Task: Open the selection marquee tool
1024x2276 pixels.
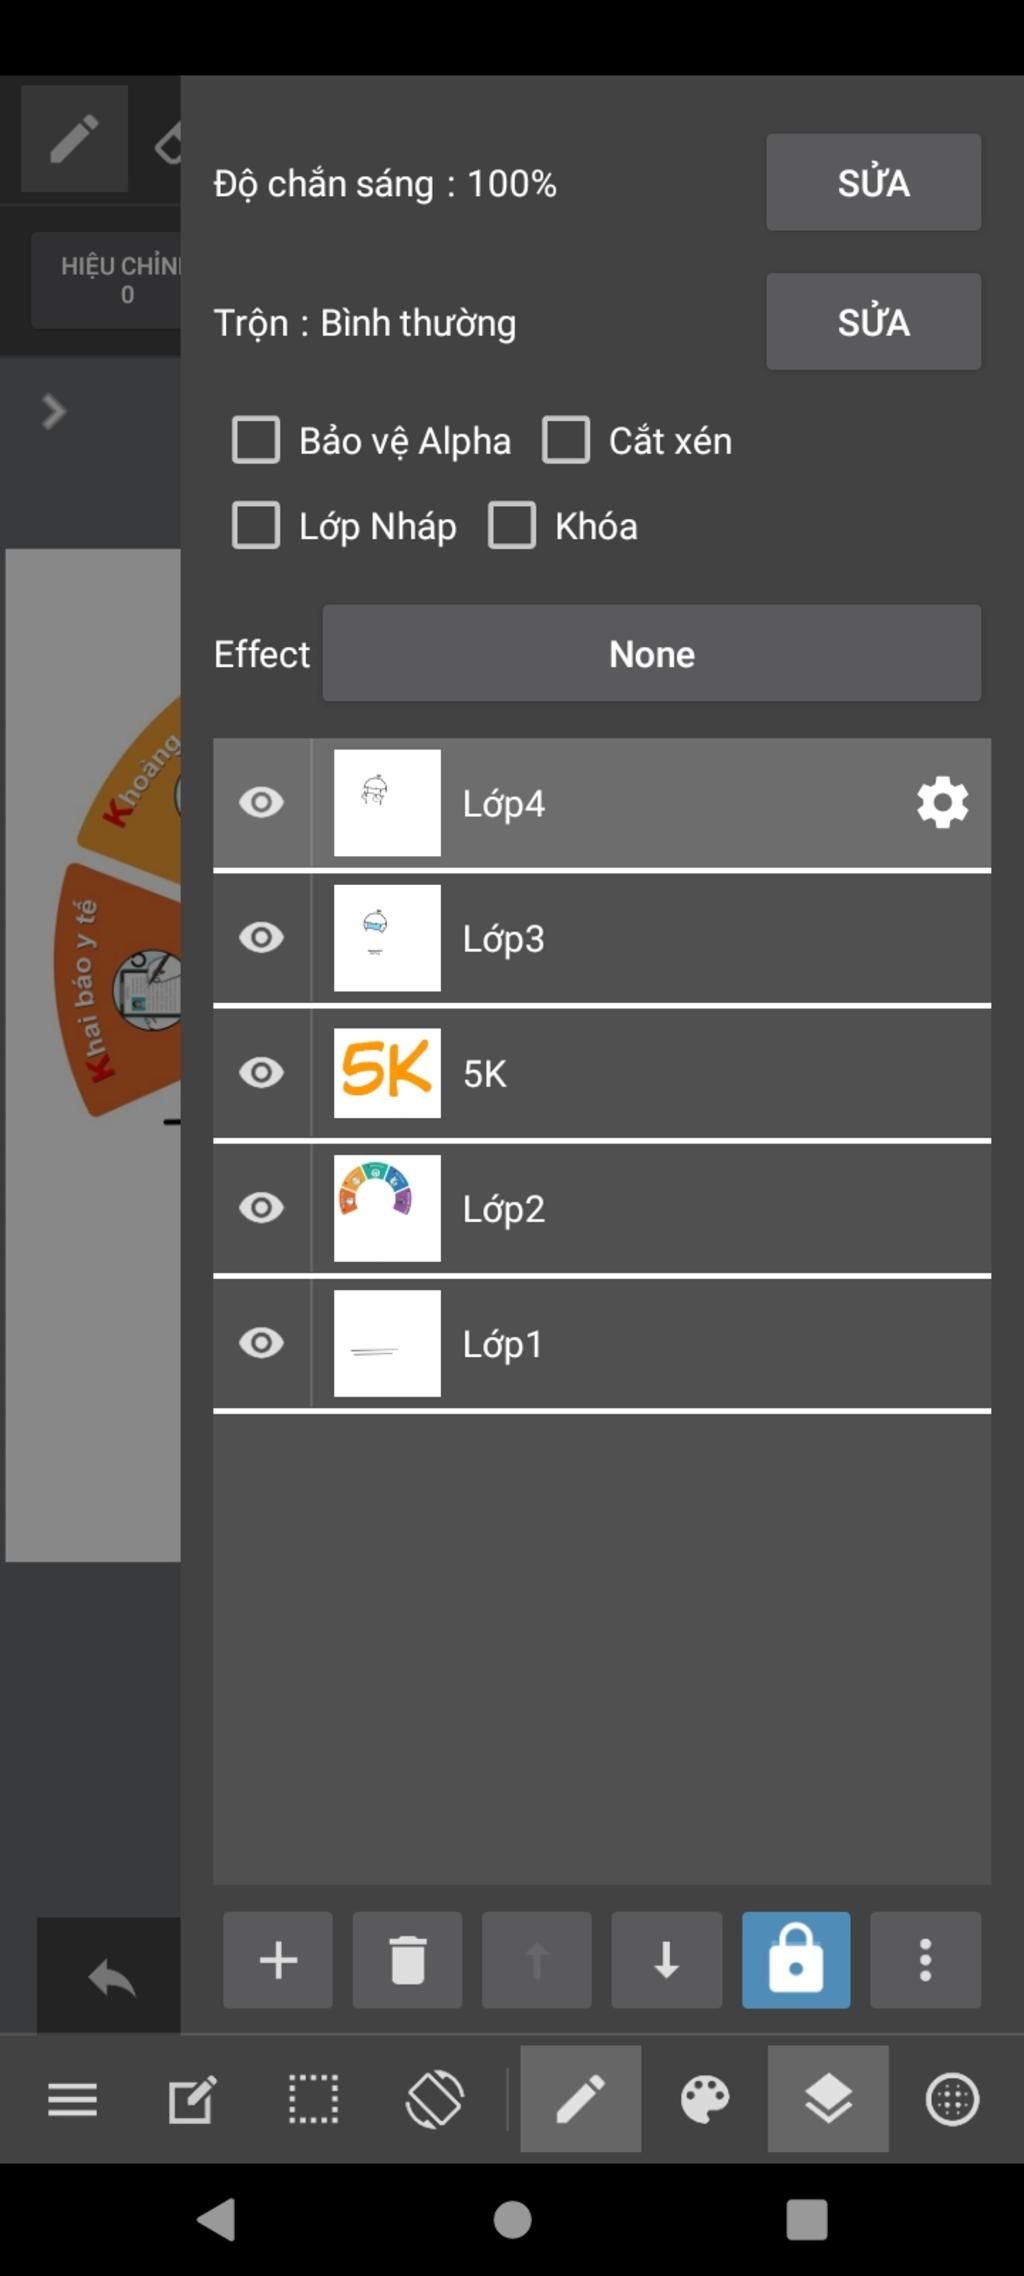Action: 313,2098
